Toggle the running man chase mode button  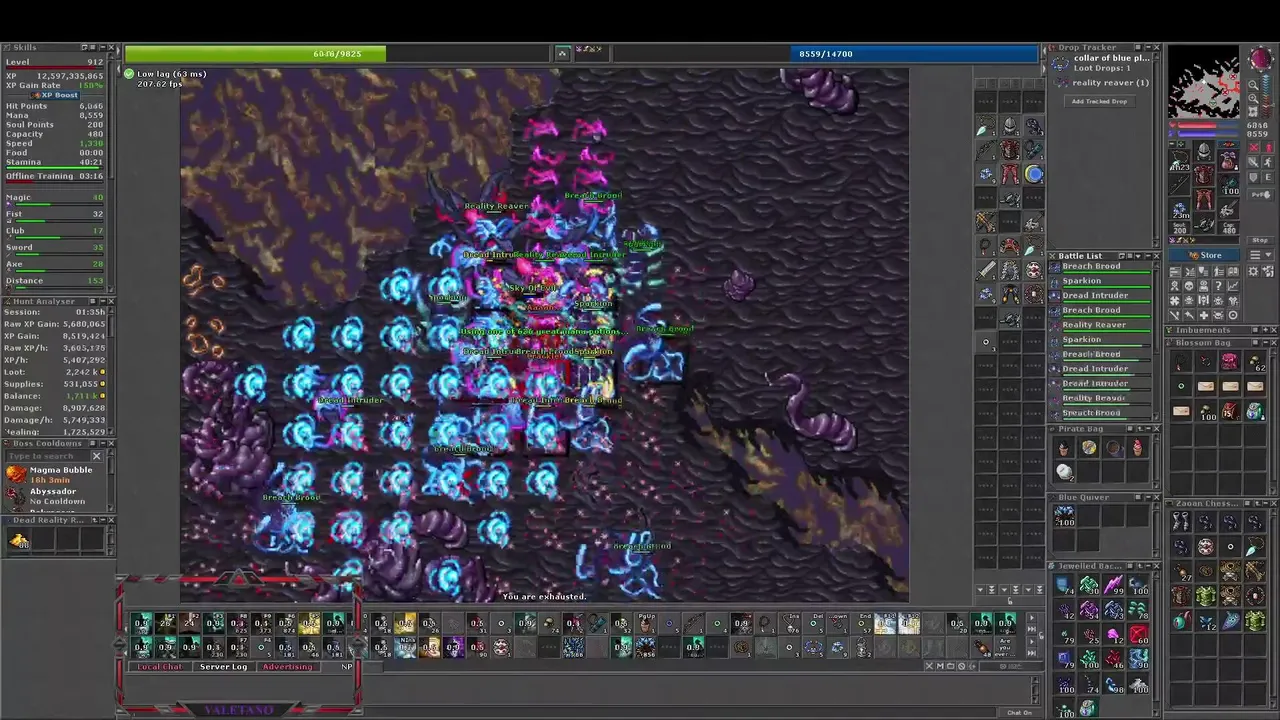1268,162
